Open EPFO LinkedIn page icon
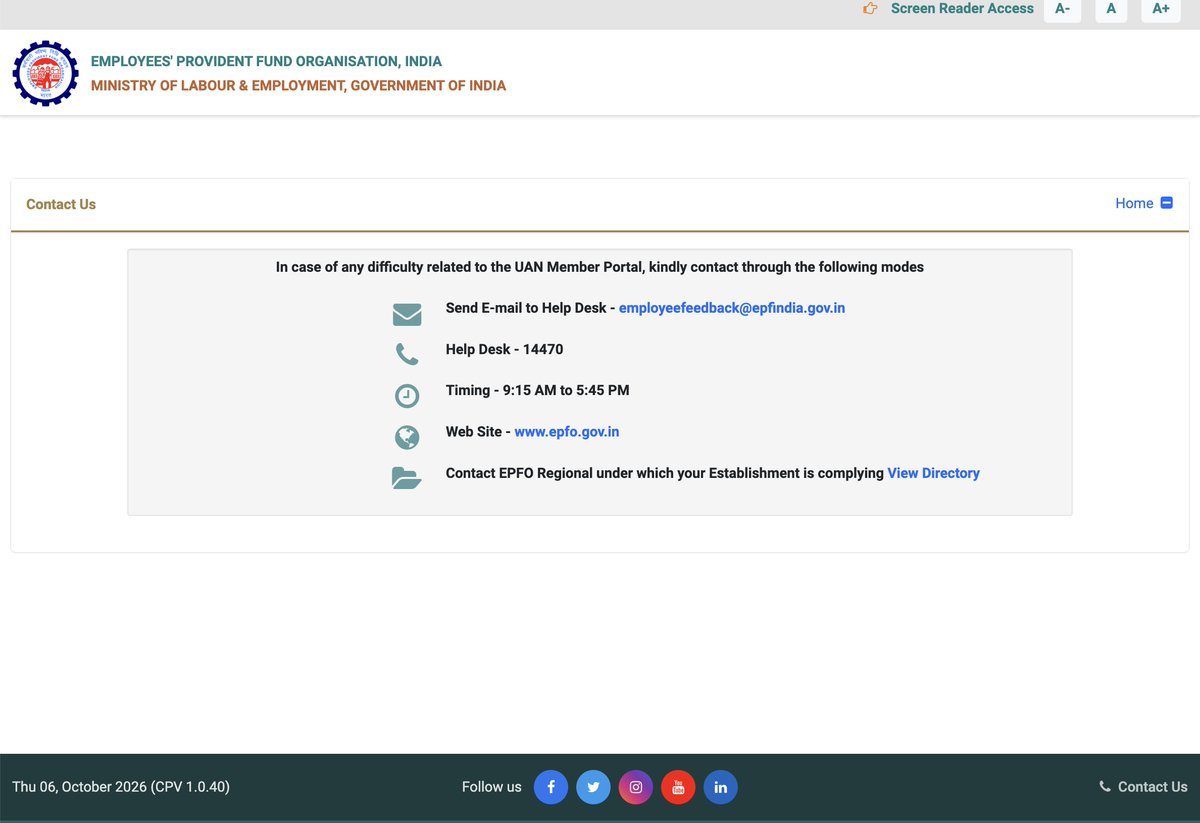Screen dimensions: 1200x823 pos(721,787)
